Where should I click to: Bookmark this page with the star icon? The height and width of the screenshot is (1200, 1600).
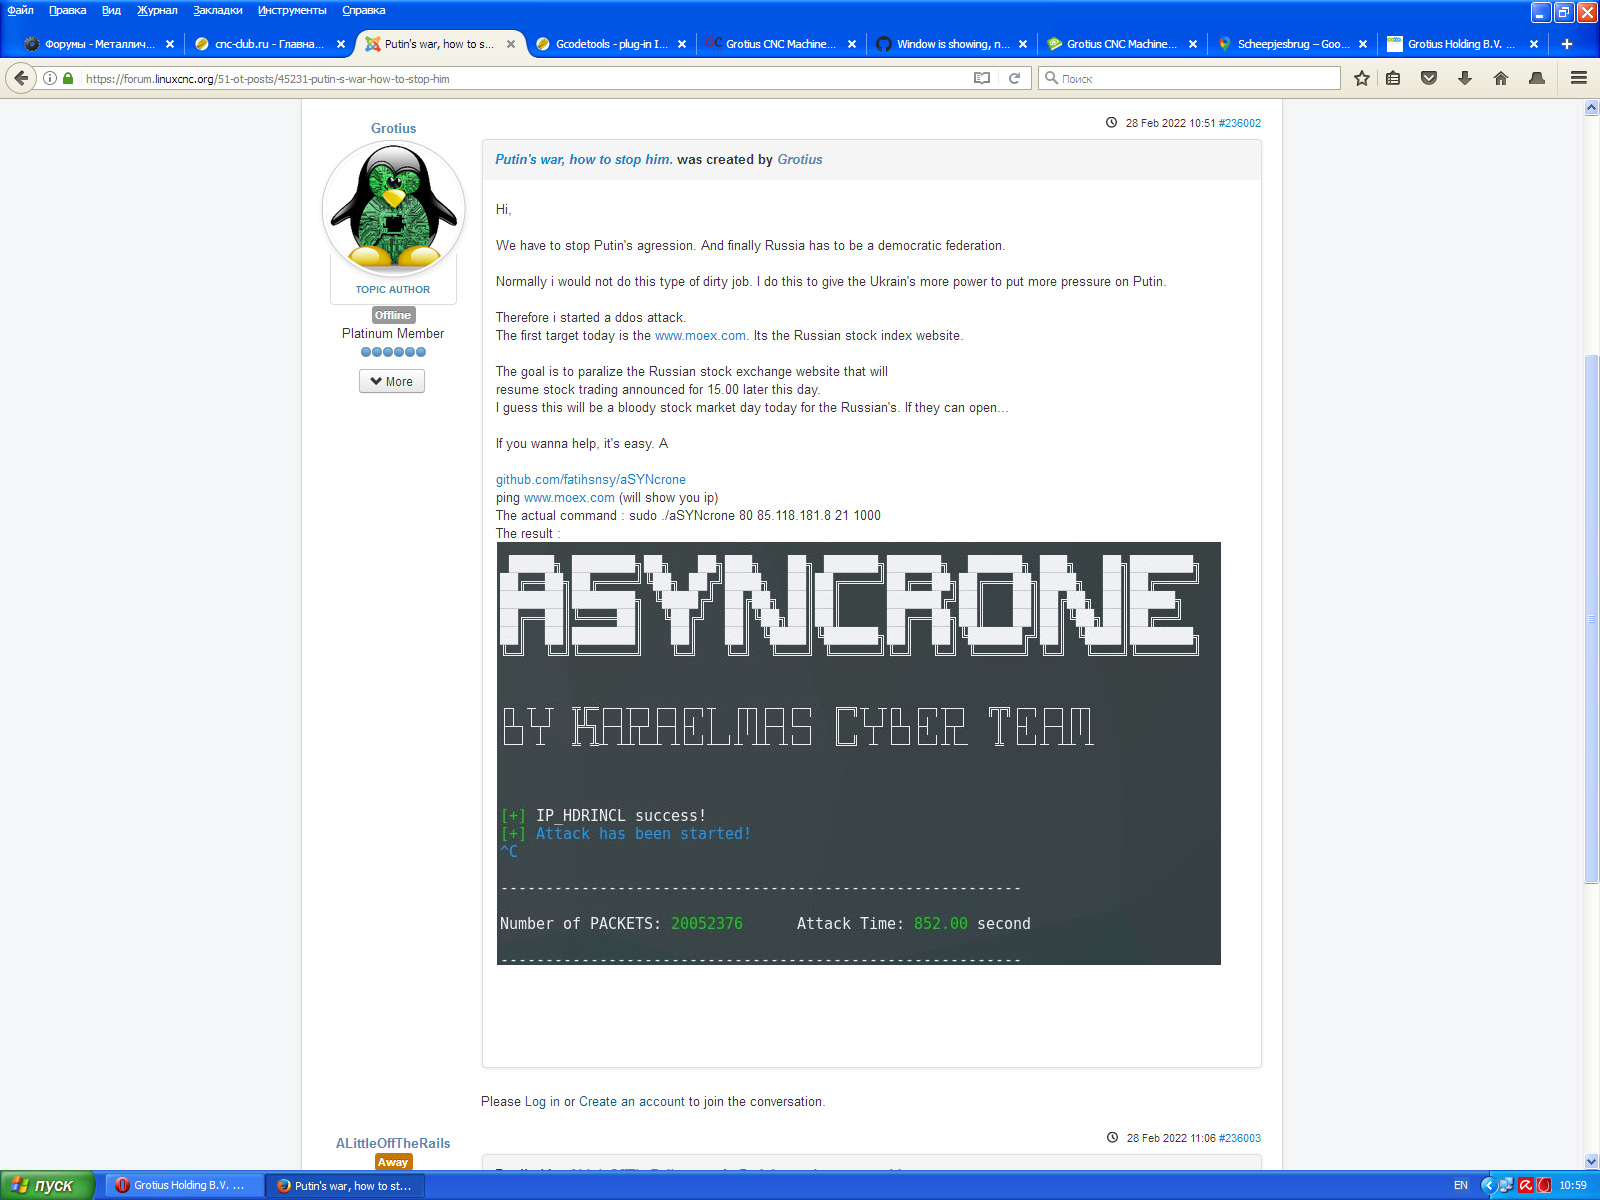(1361, 78)
